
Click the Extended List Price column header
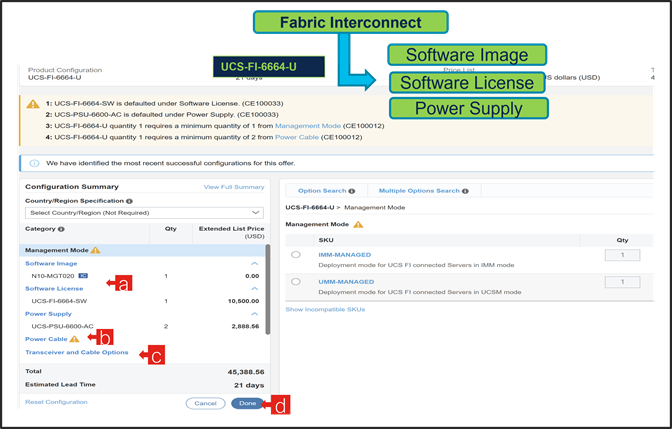231,232
